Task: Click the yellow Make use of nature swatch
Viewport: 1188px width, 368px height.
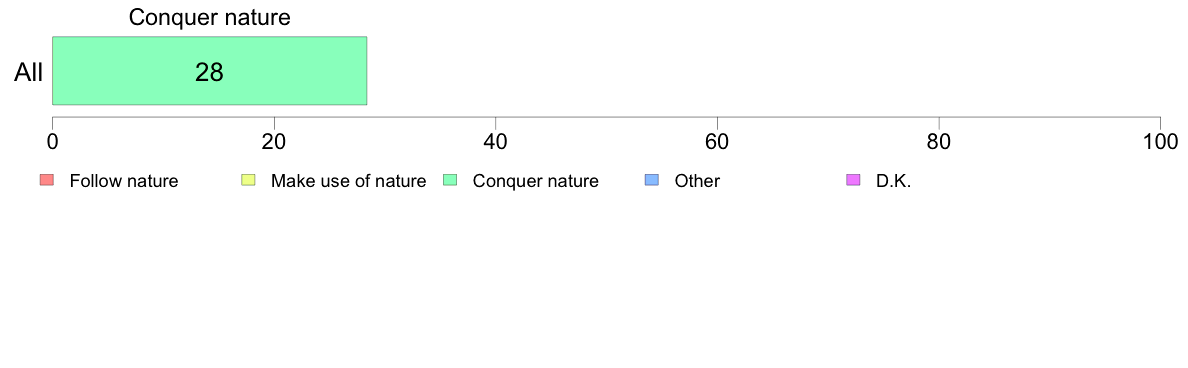Action: (248, 180)
